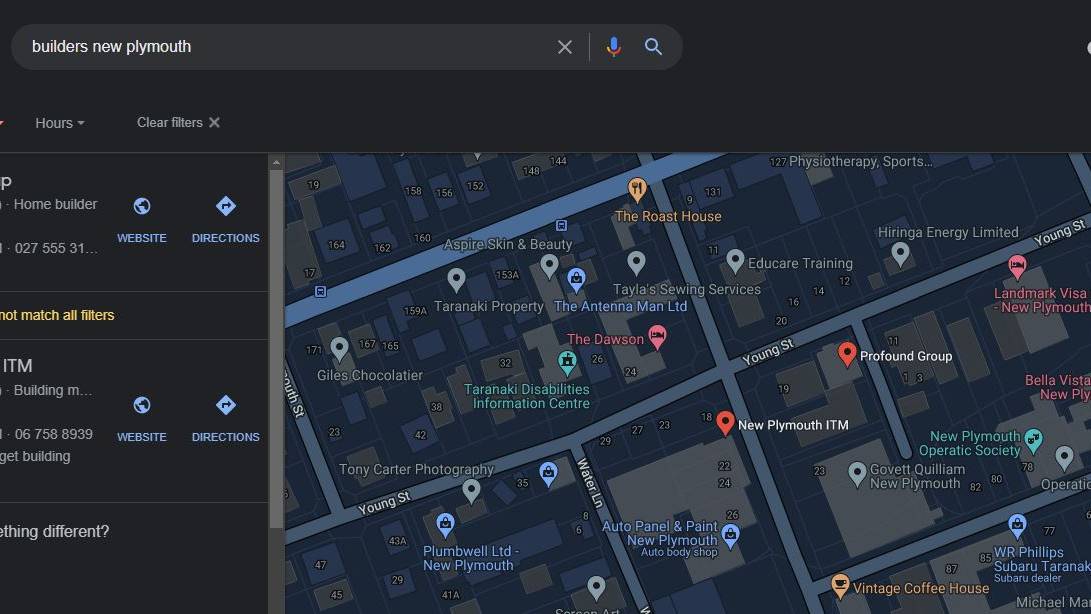
Task: Open Plumbwell Ltd shop pin
Action: (445, 524)
